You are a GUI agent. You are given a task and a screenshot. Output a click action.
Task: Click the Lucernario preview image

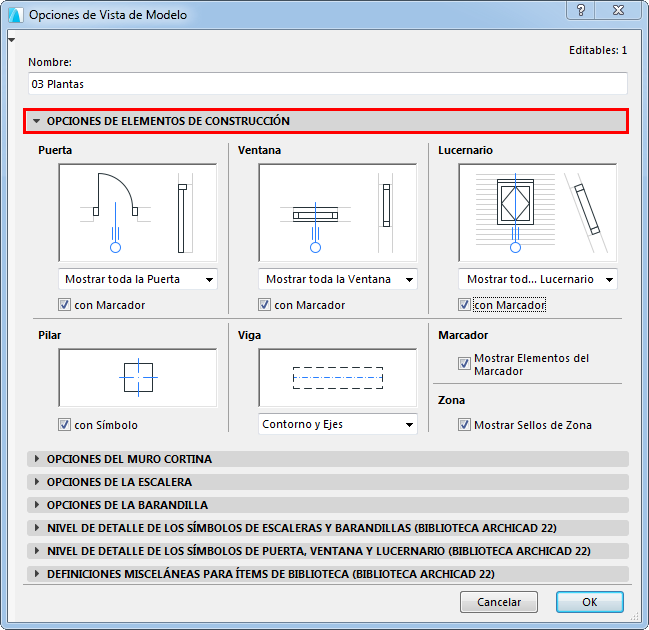(538, 213)
